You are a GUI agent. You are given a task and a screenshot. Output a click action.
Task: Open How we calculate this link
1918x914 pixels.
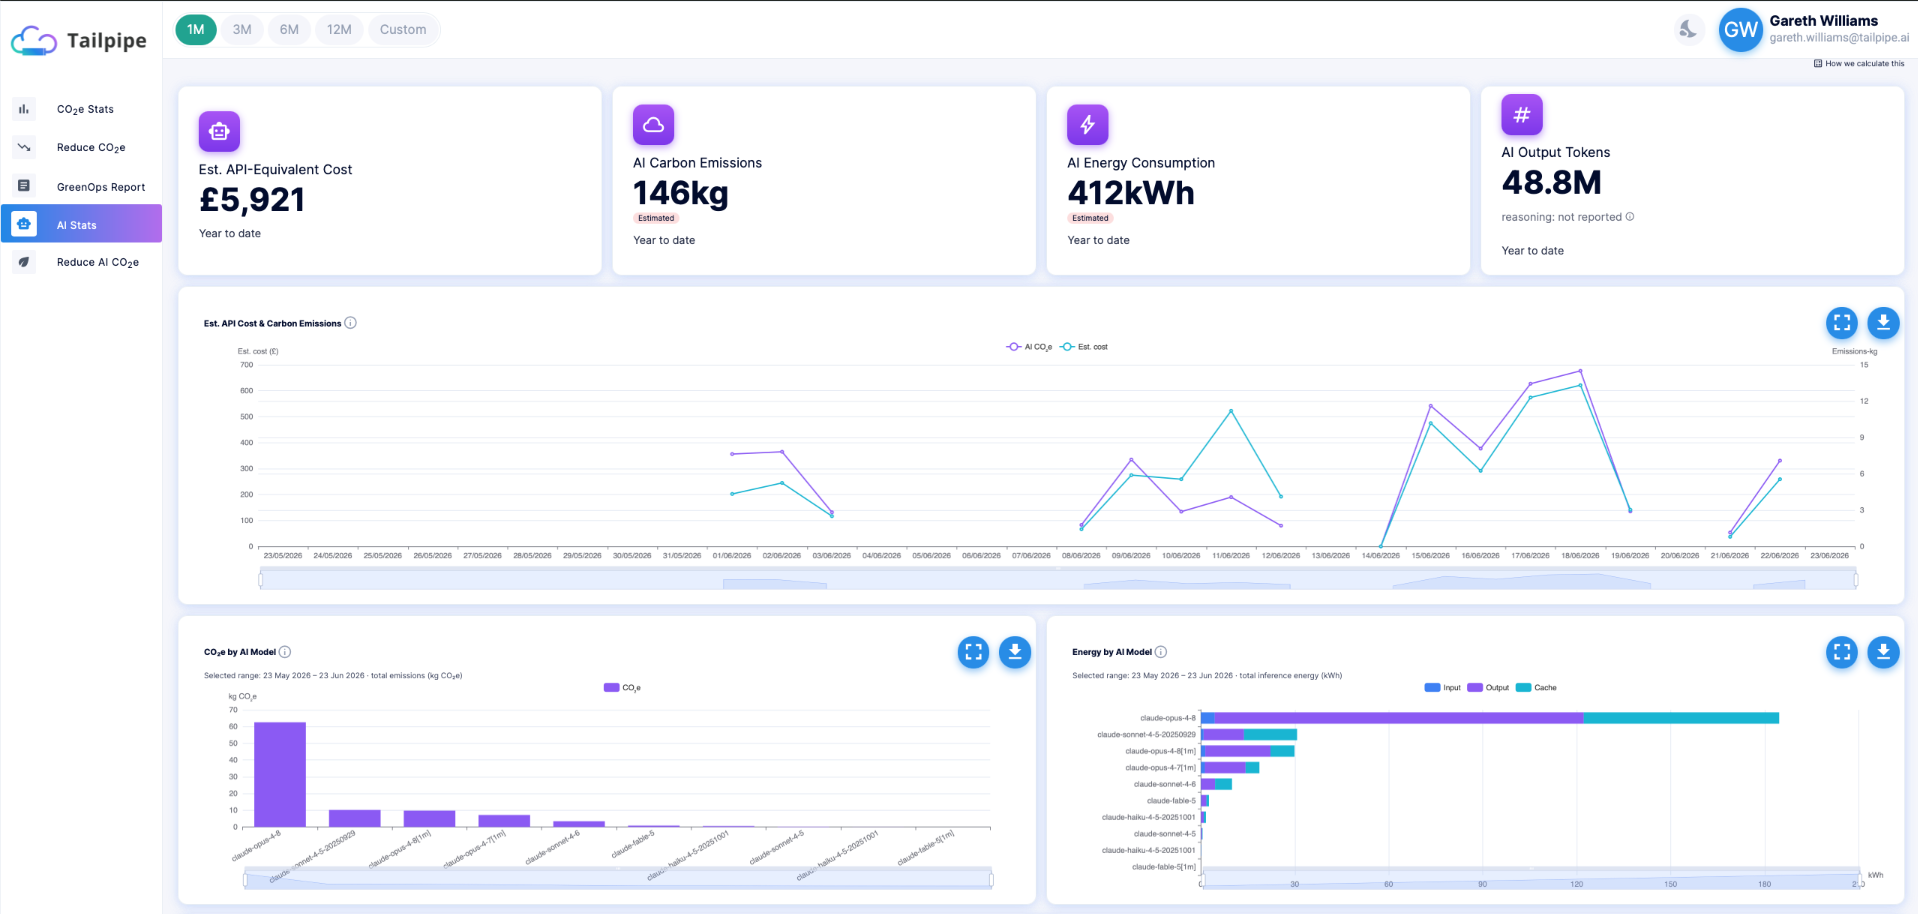click(x=1859, y=63)
